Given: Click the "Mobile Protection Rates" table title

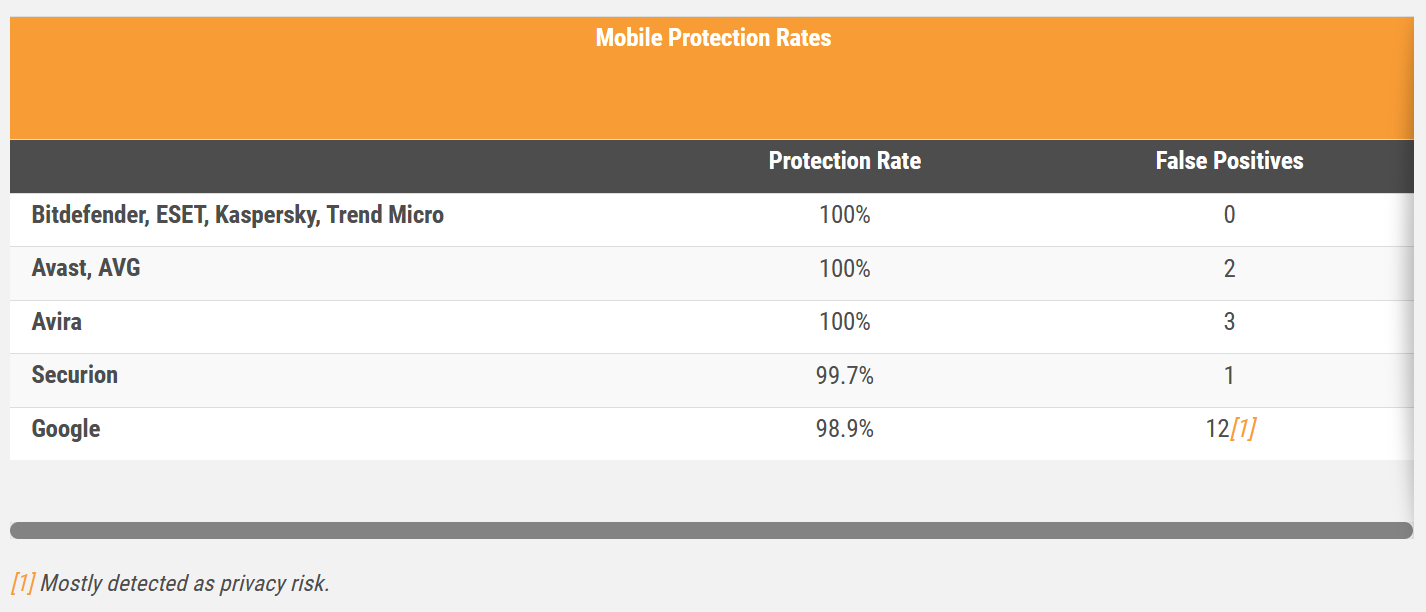Looking at the screenshot, I should point(713,38).
